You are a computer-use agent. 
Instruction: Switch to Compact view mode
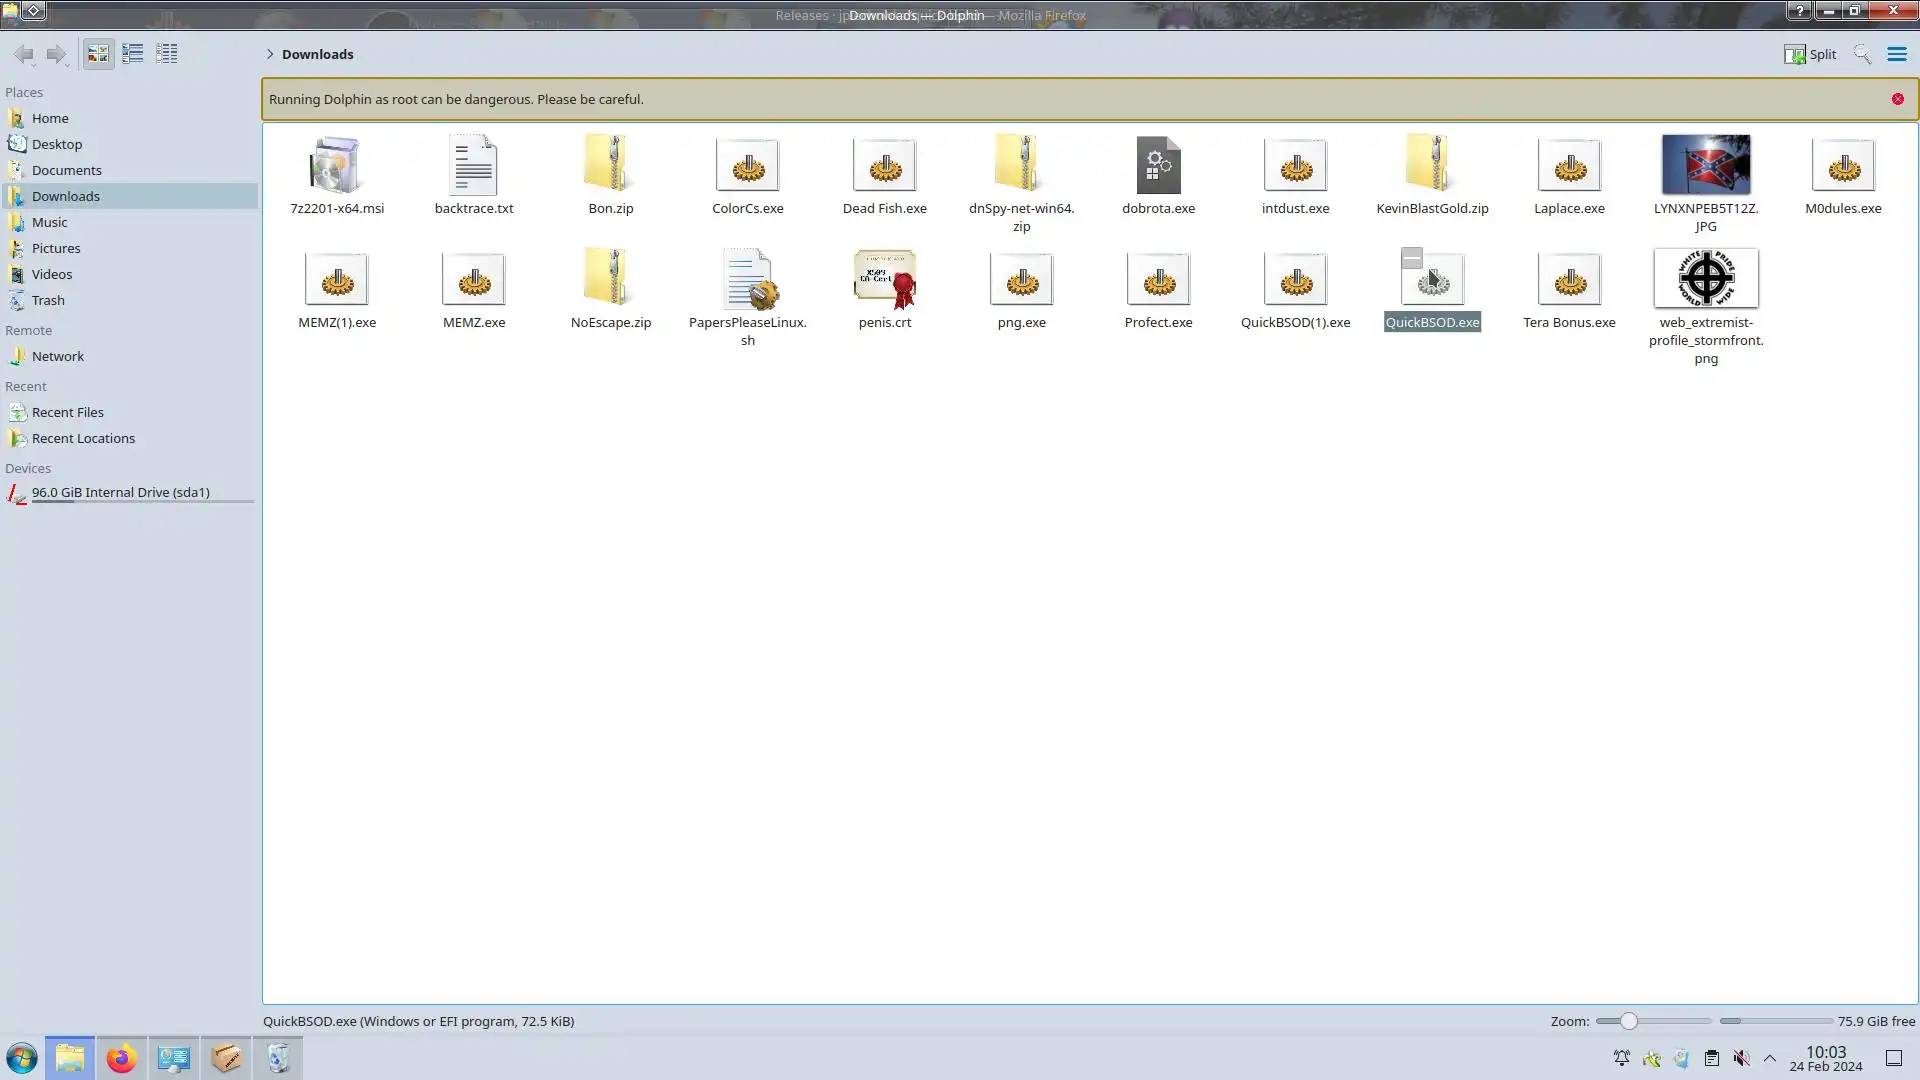(132, 54)
